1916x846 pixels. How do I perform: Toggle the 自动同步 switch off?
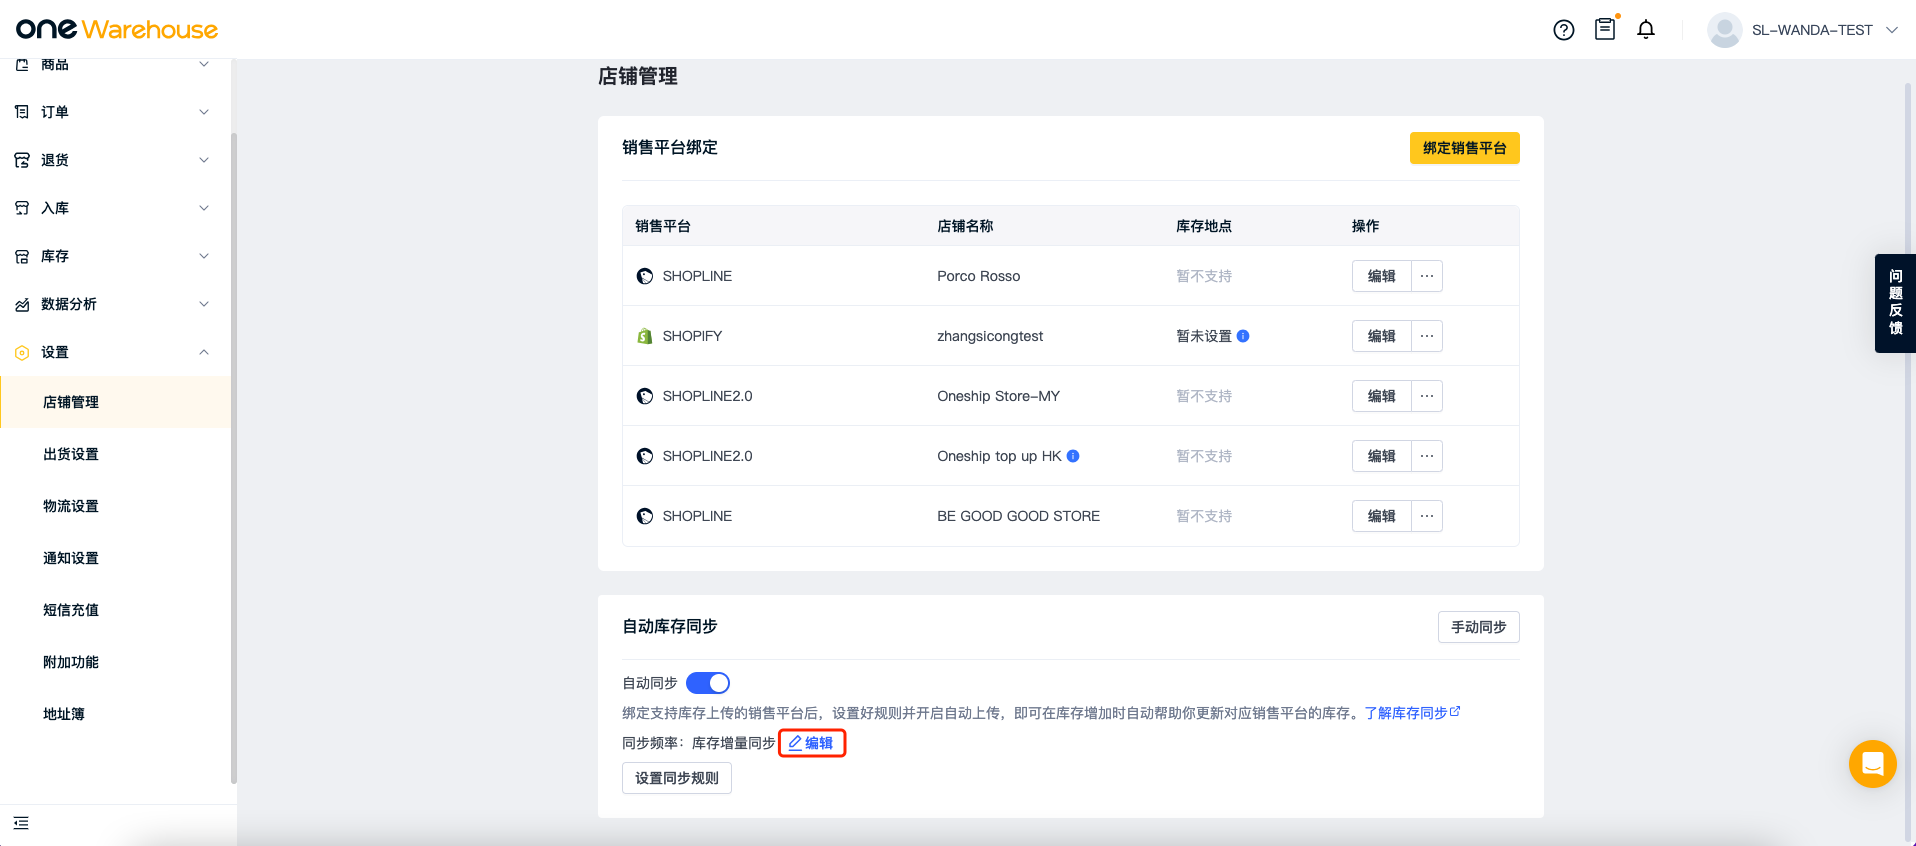tap(708, 683)
